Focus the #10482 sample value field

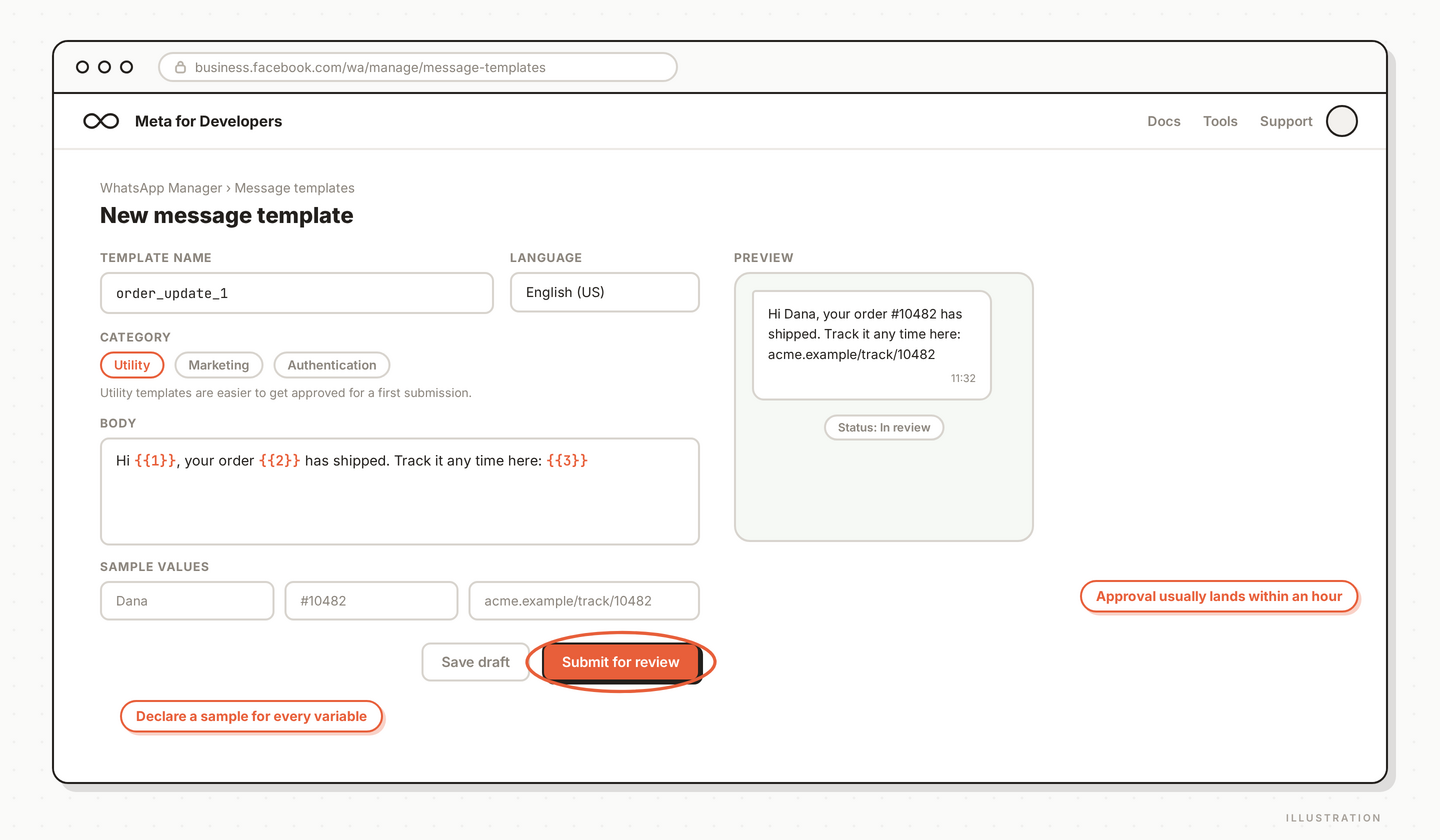(x=371, y=601)
